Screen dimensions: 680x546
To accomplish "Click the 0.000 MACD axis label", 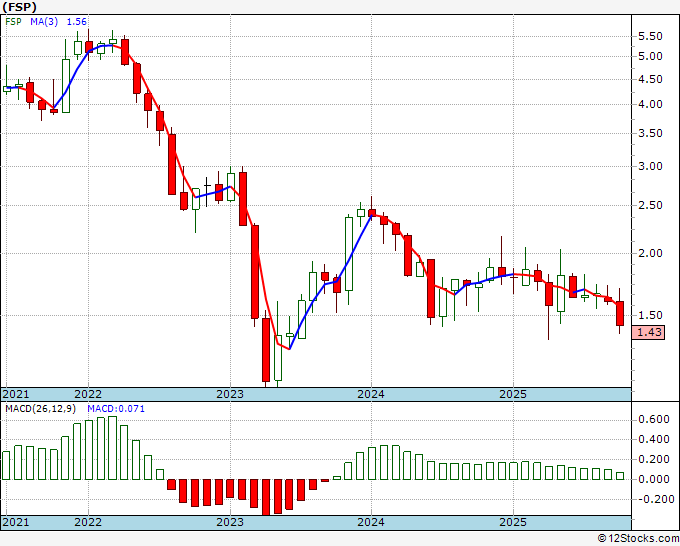I will coord(654,479).
